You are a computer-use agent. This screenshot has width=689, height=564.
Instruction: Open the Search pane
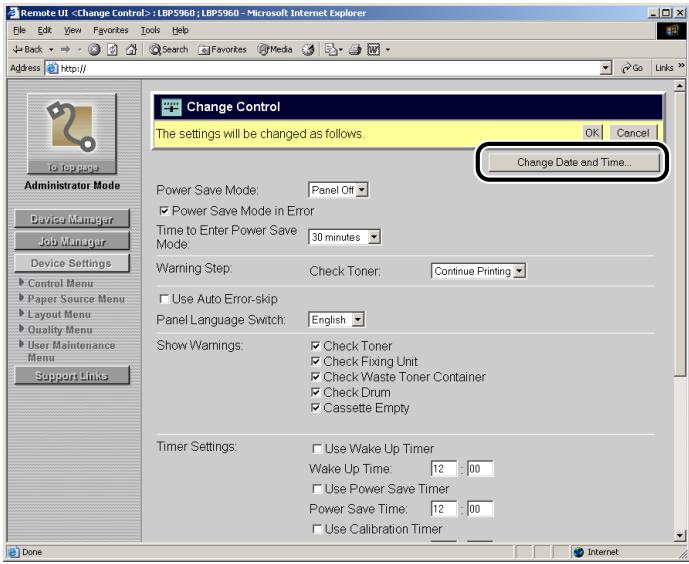169,50
